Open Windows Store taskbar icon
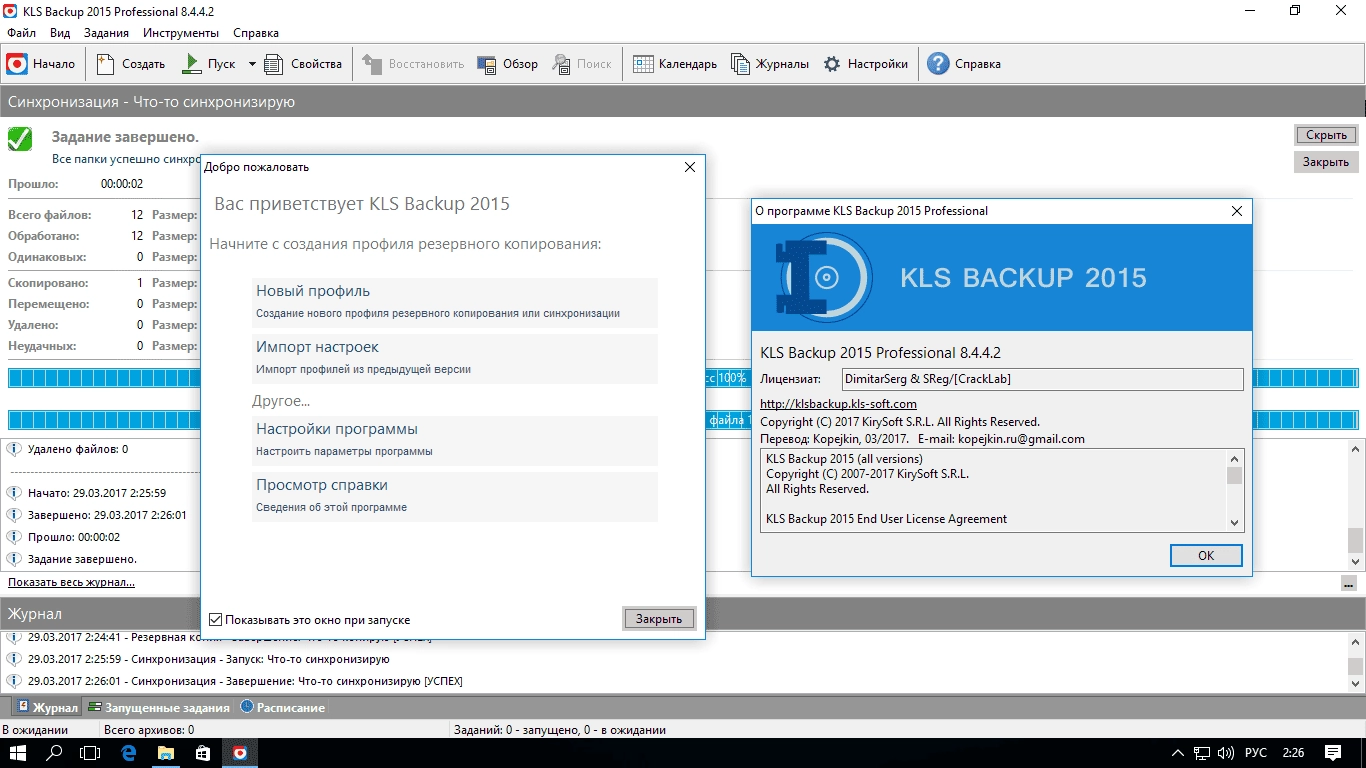 tap(202, 752)
